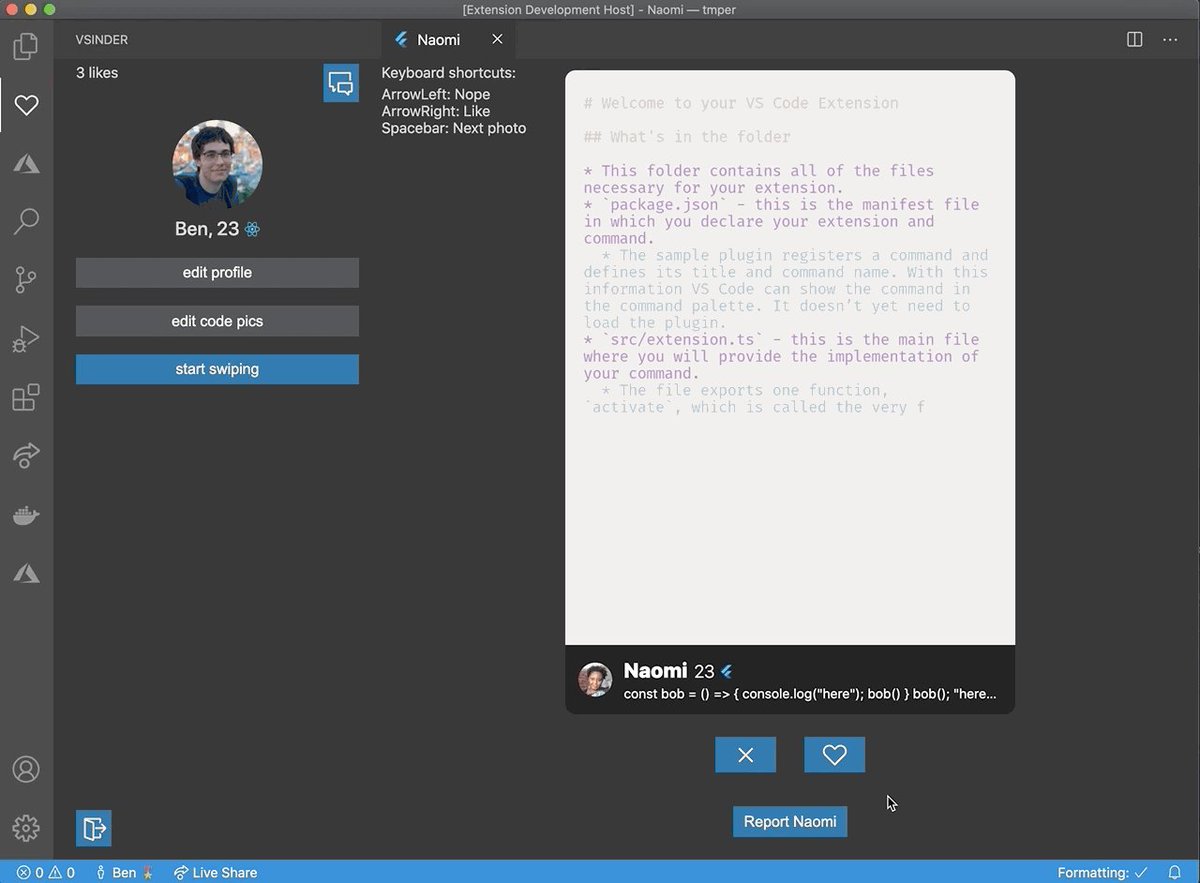
Task: Open the Manage settings gear
Action: coord(26,828)
